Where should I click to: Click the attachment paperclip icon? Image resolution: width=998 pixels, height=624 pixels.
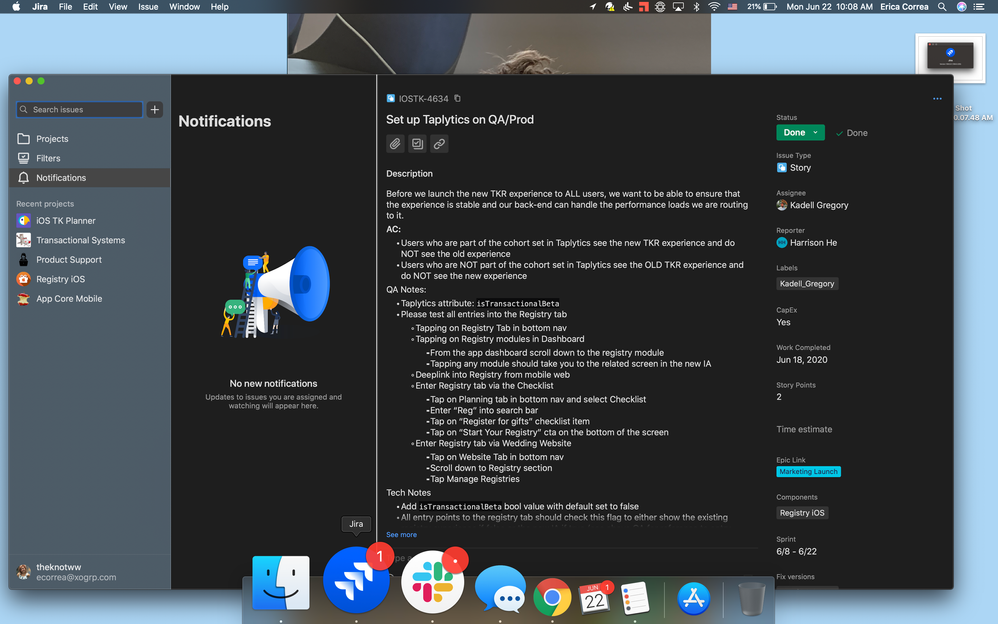pos(395,144)
